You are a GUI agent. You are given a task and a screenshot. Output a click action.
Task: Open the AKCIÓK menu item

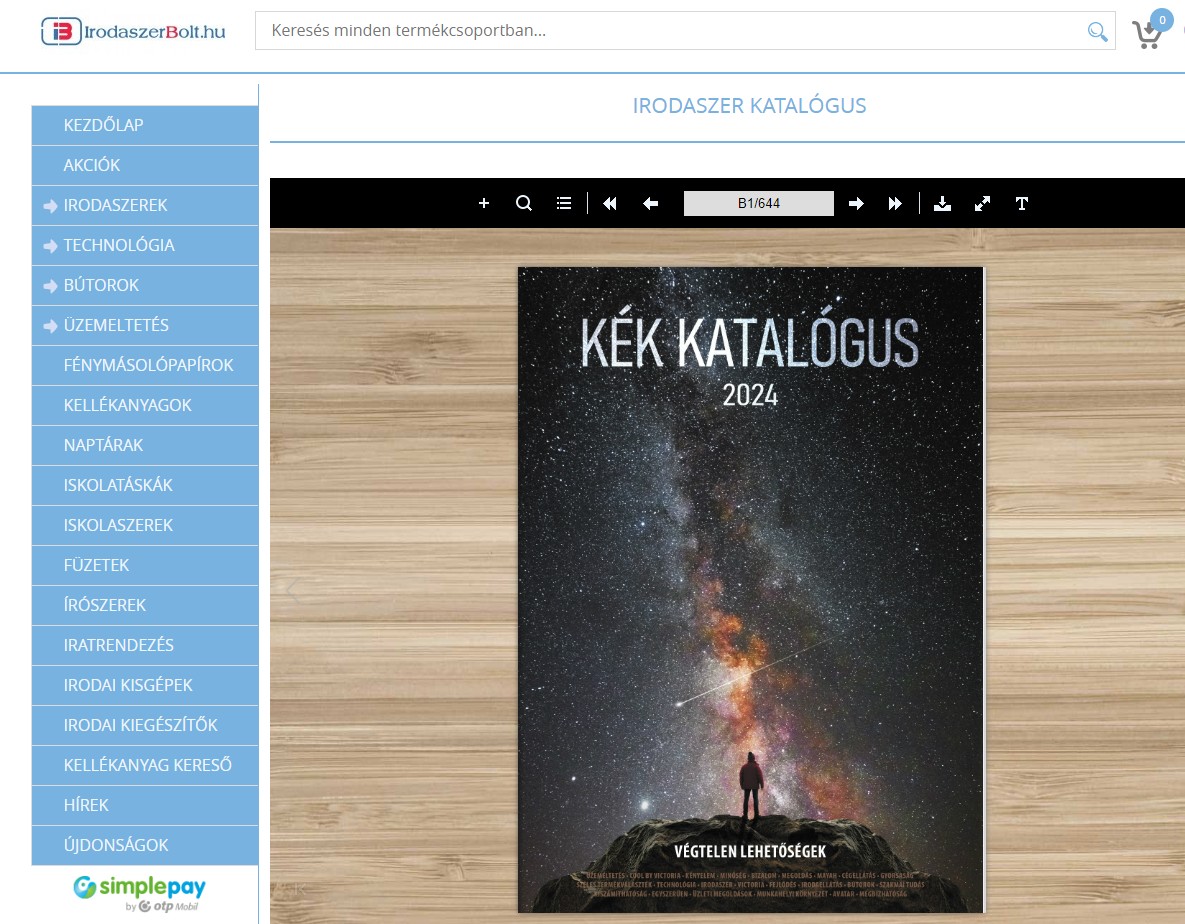(x=145, y=165)
